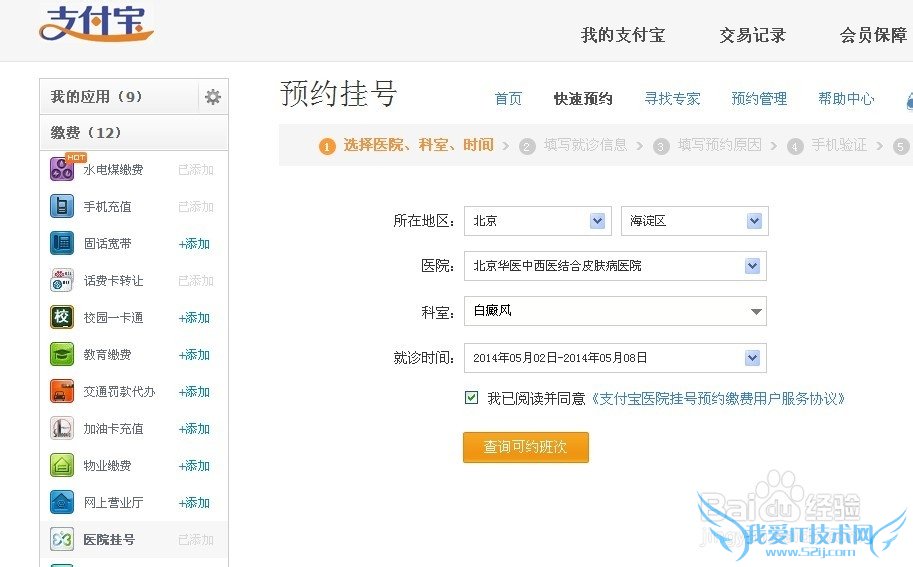Click the 水电煤缴费 label
This screenshot has width=913, height=567.
(x=113, y=170)
